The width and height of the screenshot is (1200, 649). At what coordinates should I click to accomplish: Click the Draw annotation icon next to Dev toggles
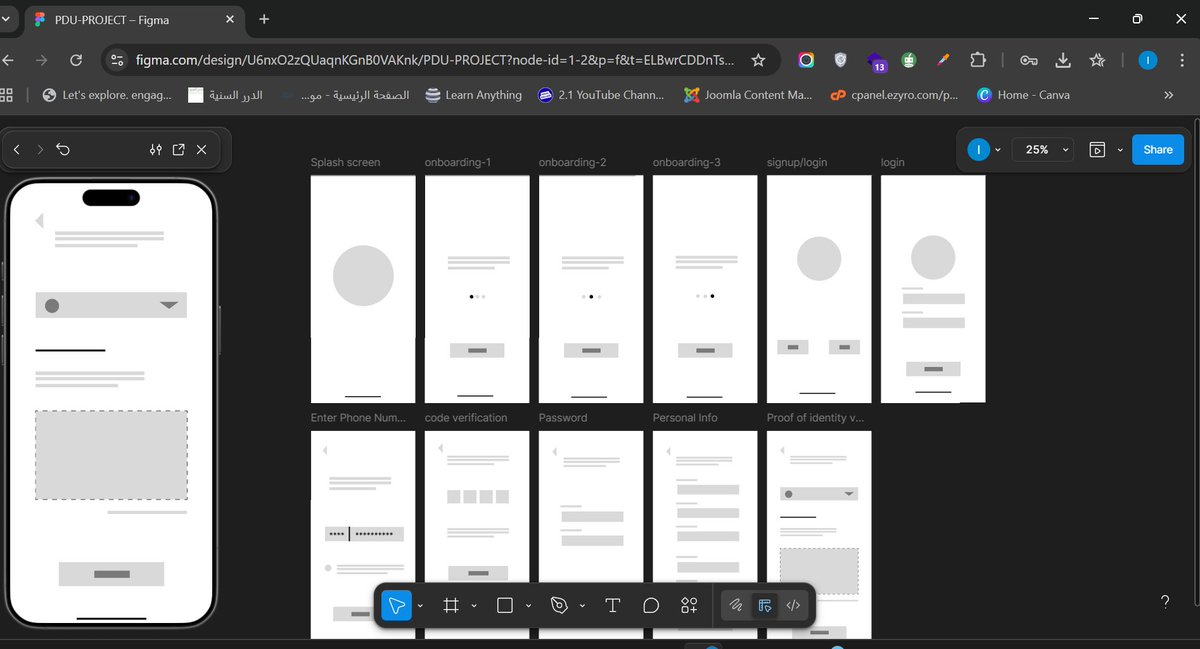[x=737, y=605]
